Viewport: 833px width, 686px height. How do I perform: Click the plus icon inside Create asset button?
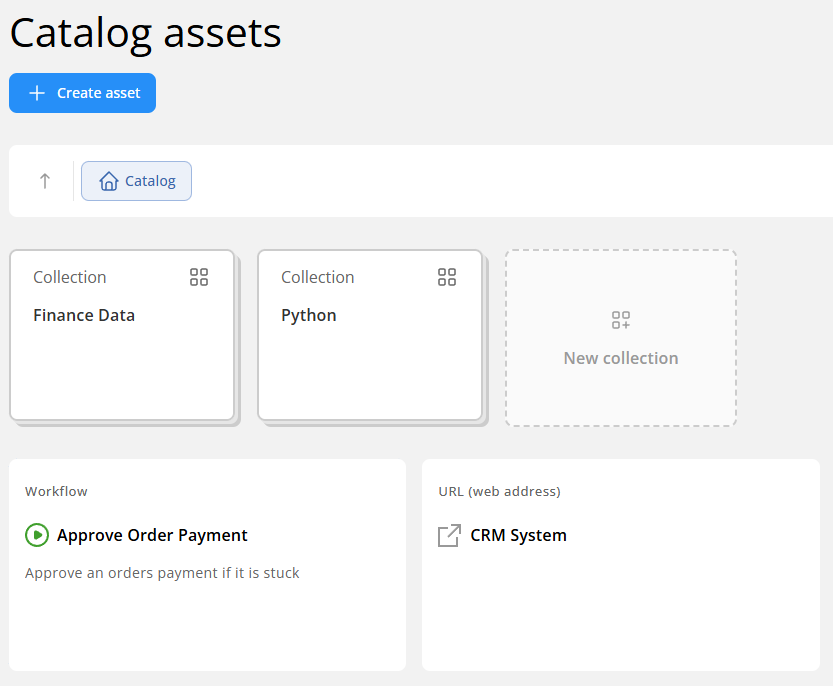point(37,93)
